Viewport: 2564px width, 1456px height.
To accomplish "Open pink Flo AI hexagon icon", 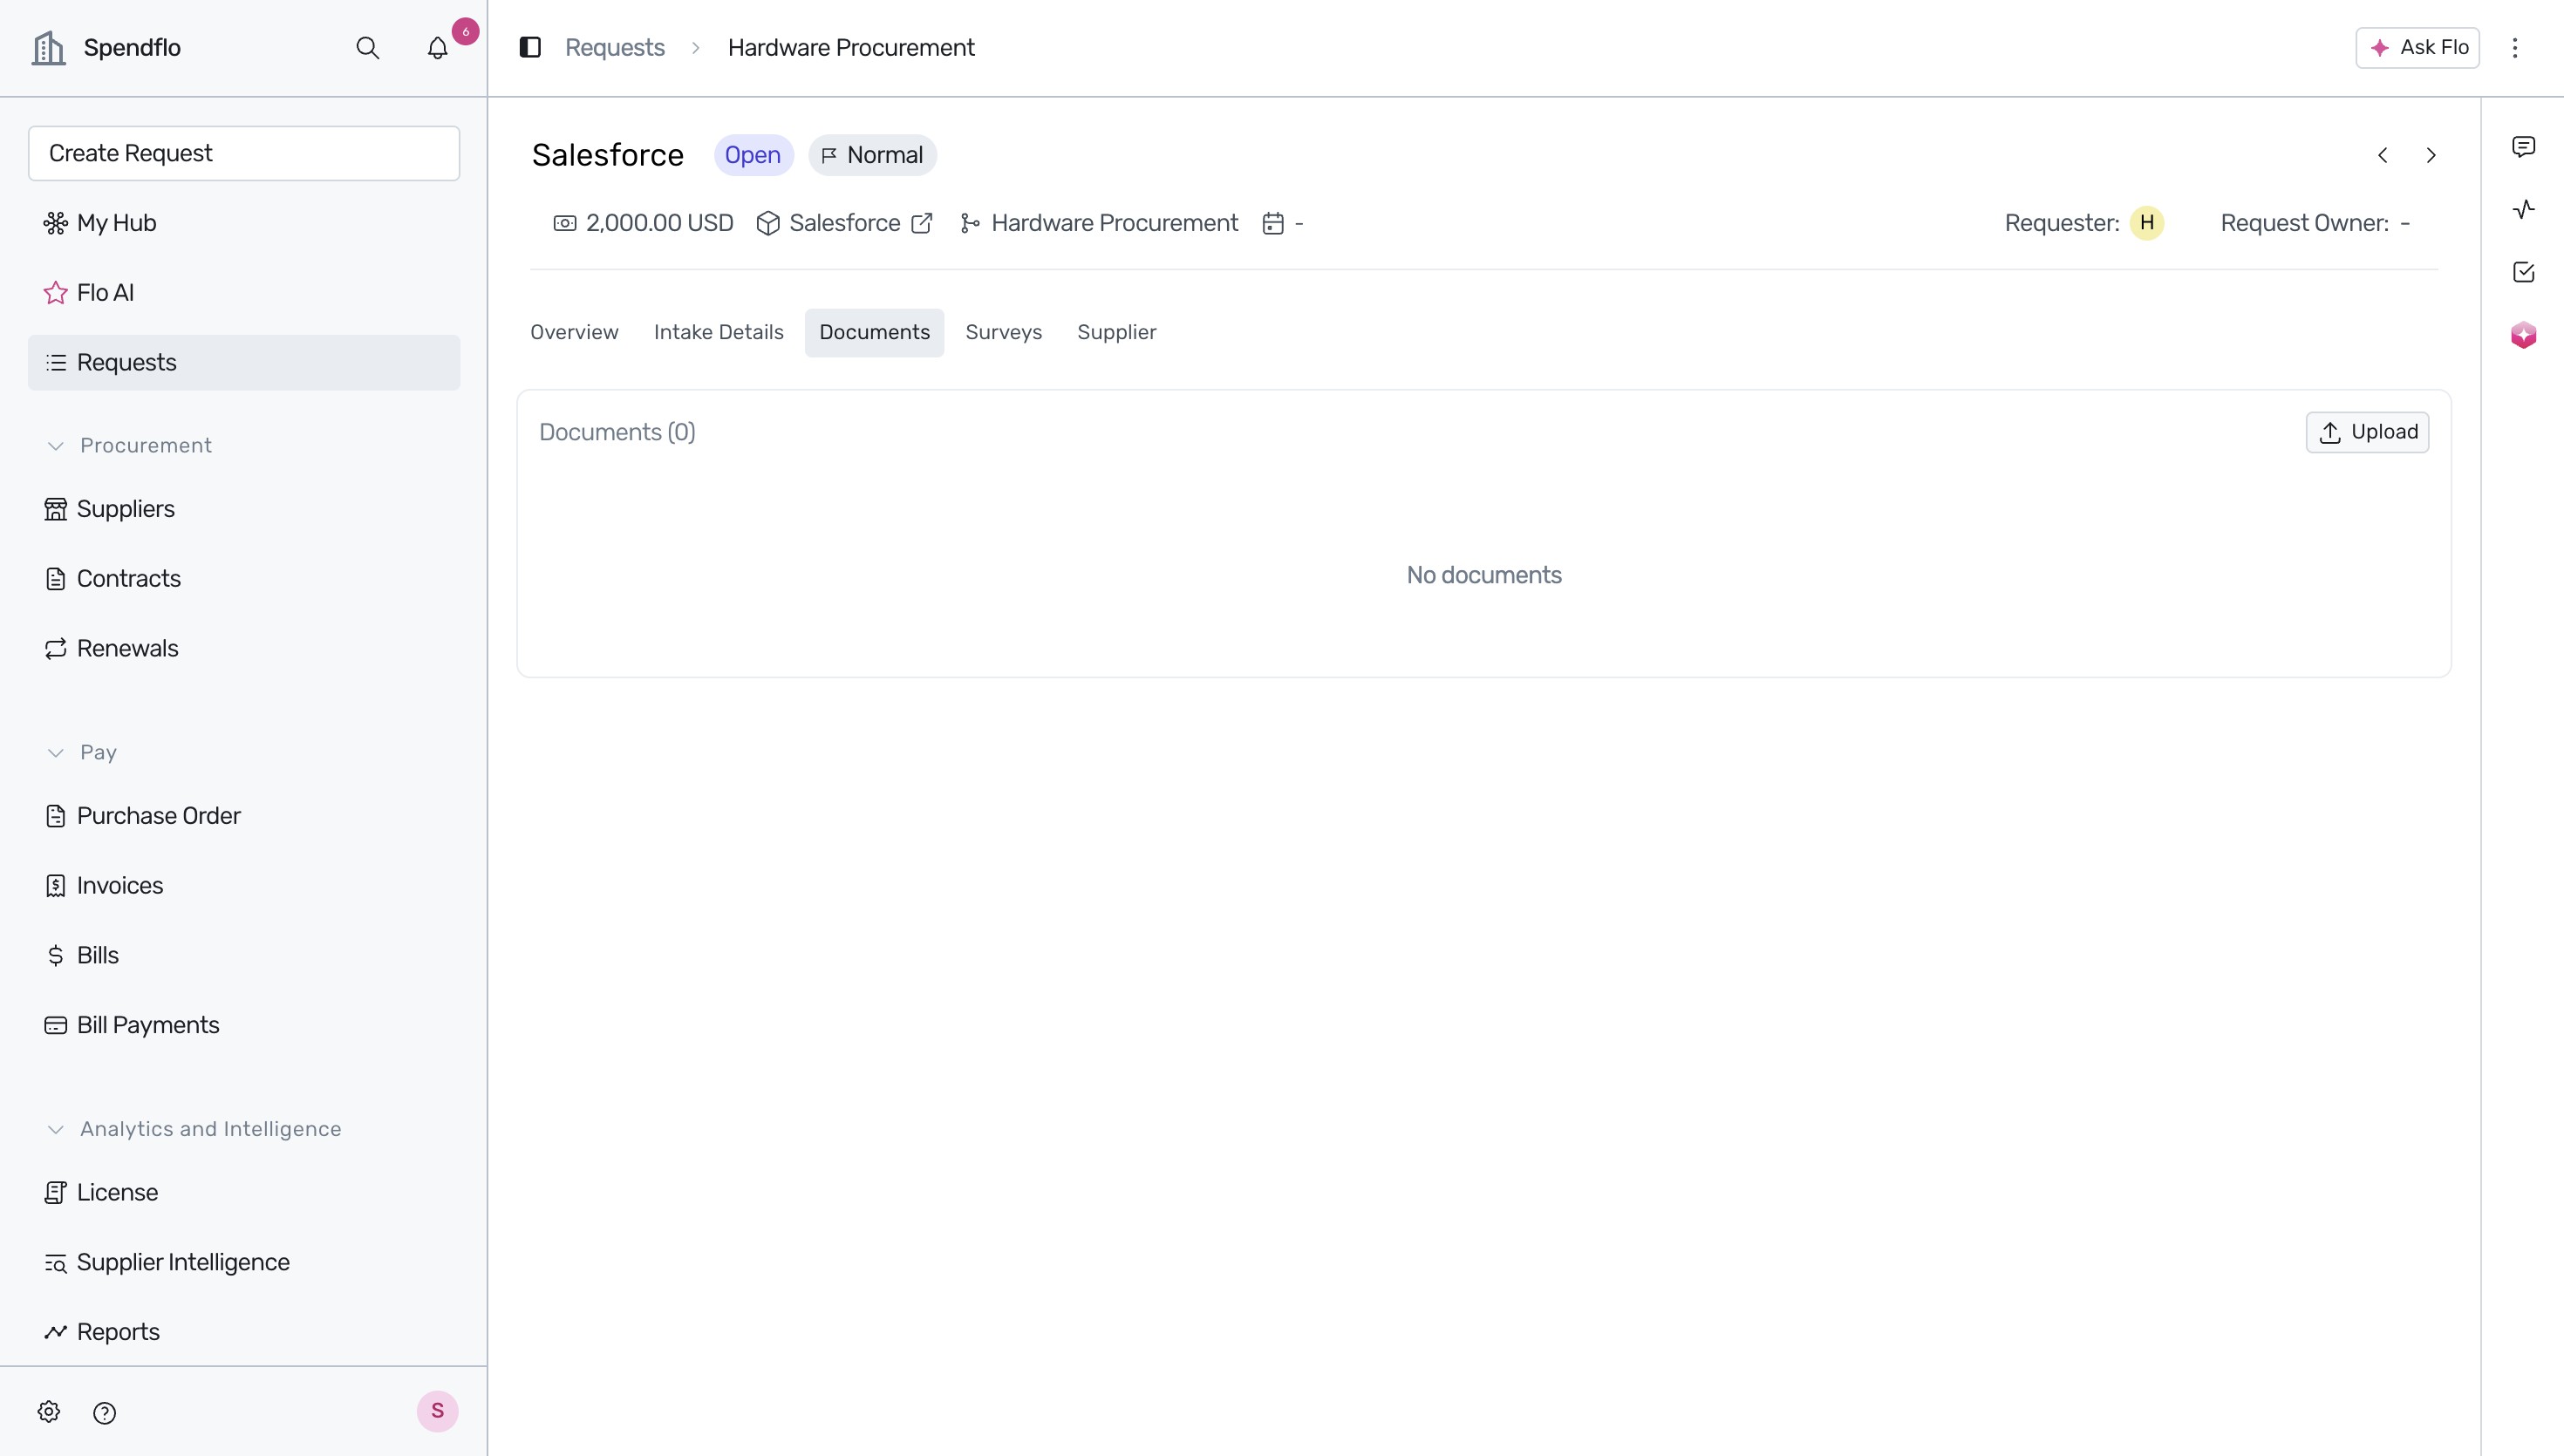I will pos(2523,334).
